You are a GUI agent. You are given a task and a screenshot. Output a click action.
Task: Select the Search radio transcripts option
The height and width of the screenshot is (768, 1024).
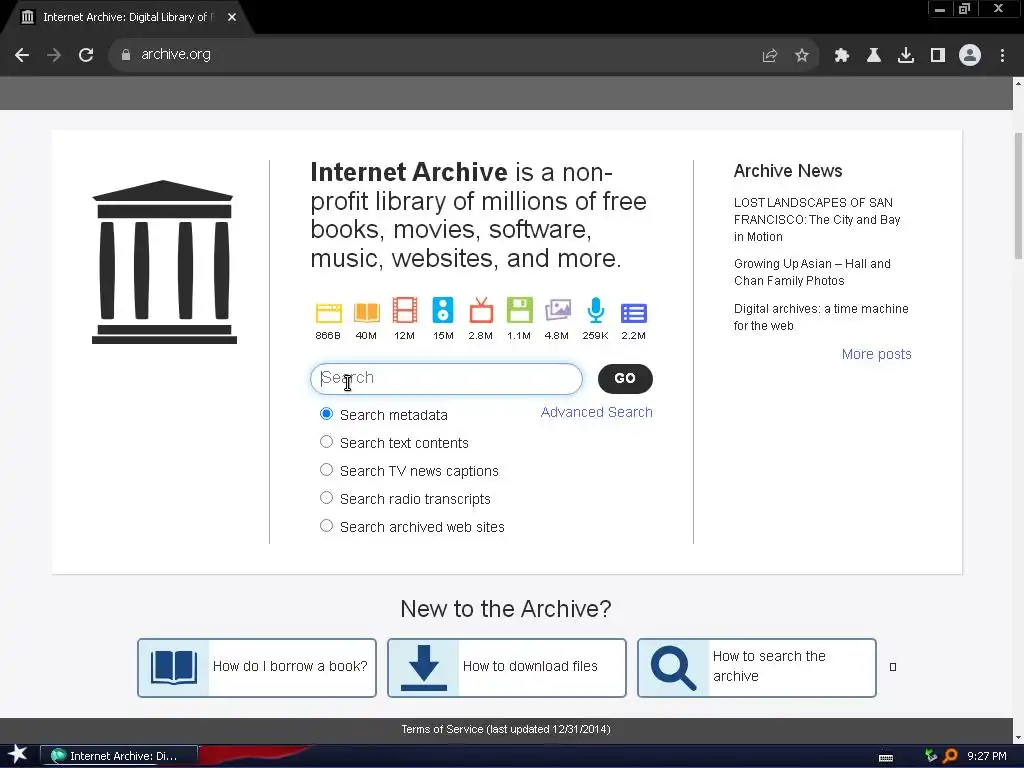click(327, 498)
